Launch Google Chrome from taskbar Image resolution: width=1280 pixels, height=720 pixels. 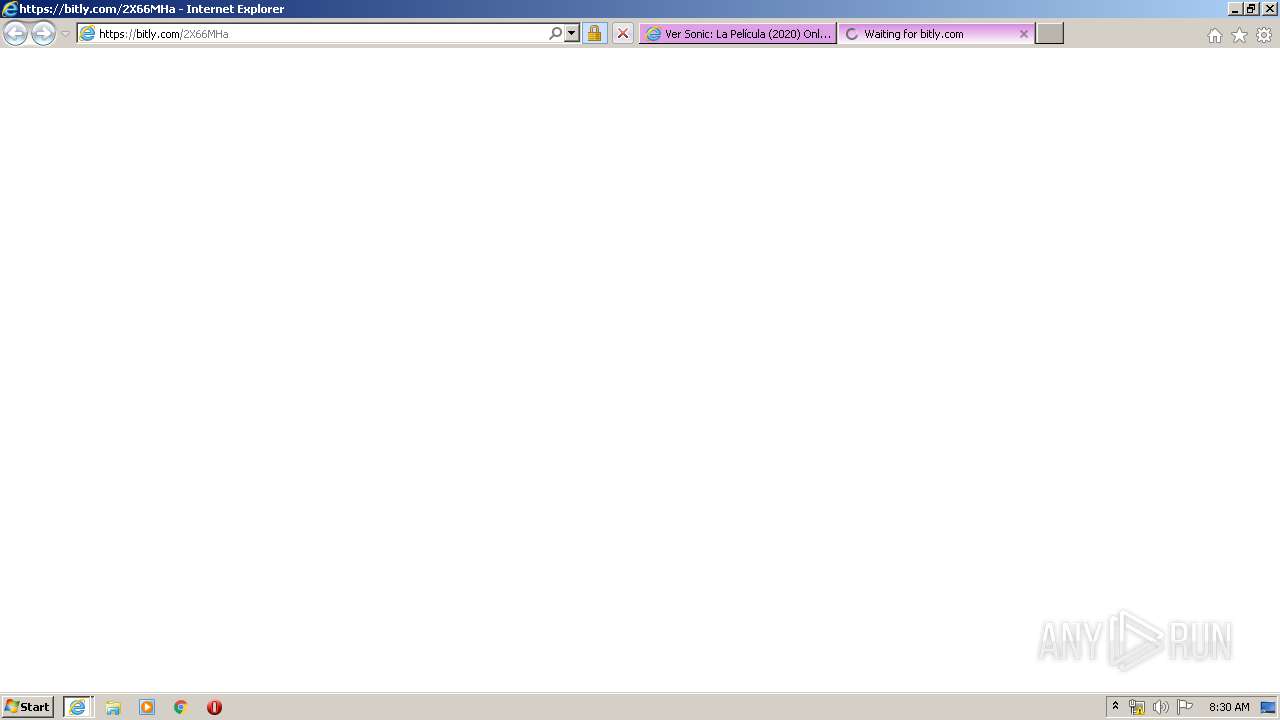181,707
